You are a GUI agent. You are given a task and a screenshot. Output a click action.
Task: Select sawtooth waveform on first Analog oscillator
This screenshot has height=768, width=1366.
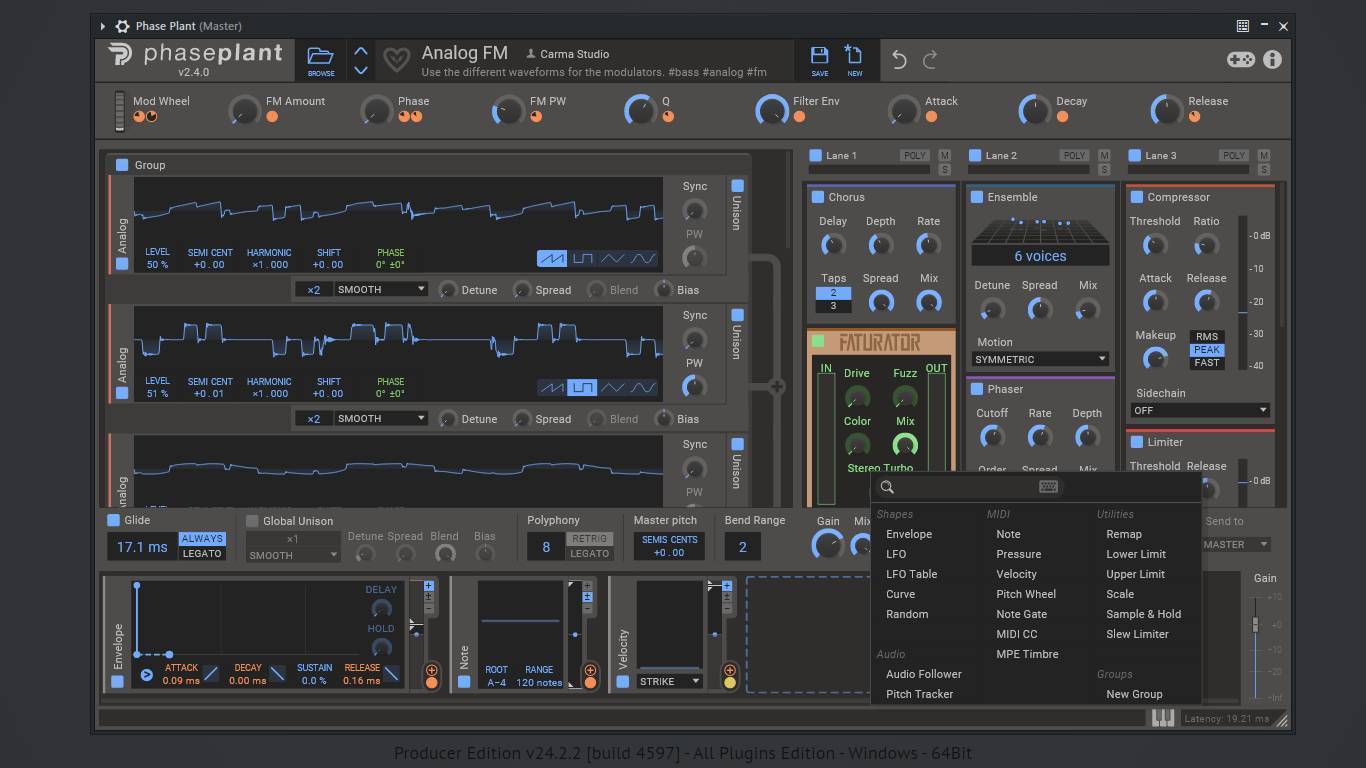(552, 259)
